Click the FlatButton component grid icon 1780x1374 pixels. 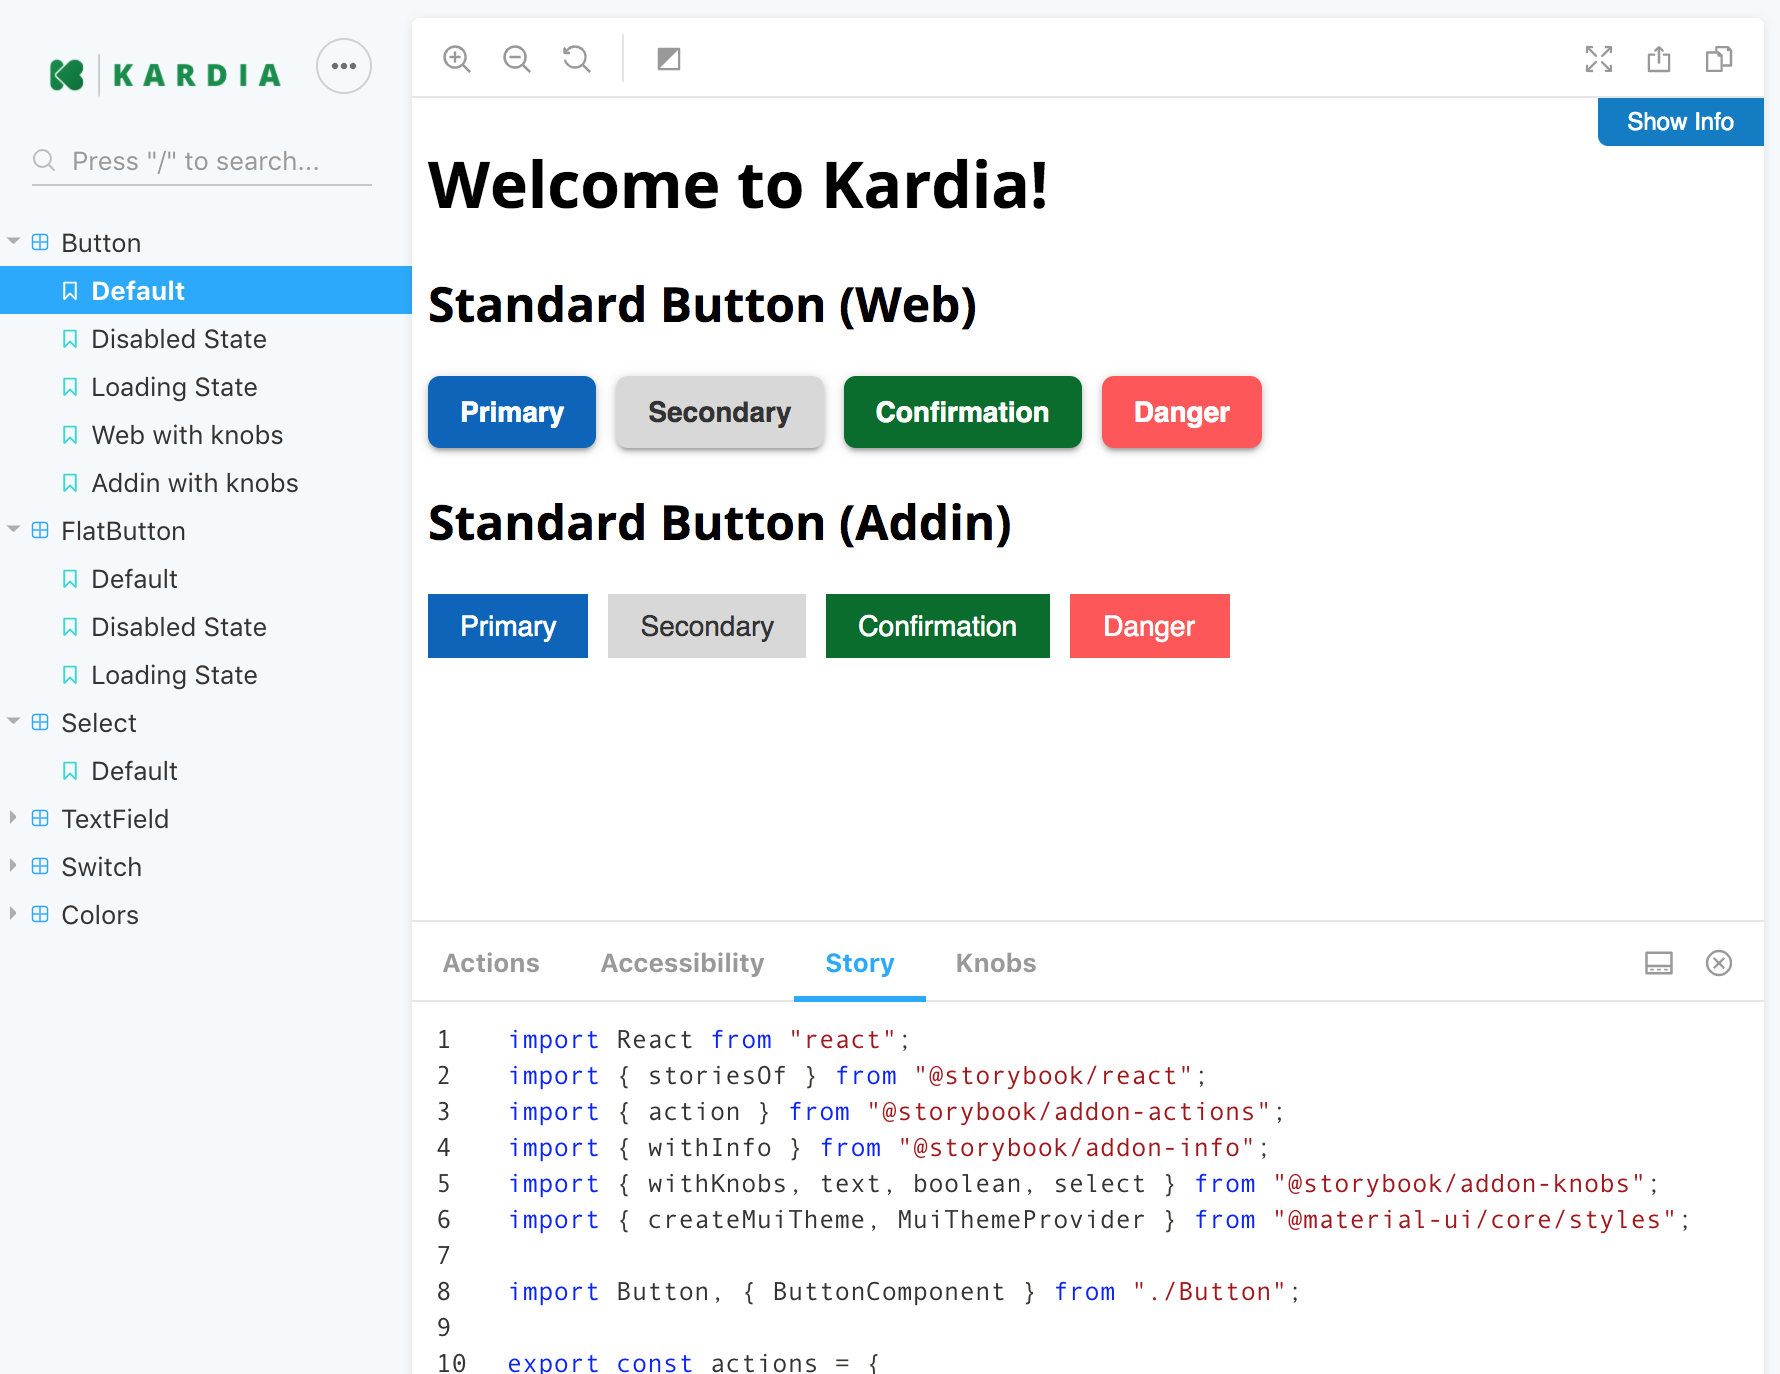40,530
